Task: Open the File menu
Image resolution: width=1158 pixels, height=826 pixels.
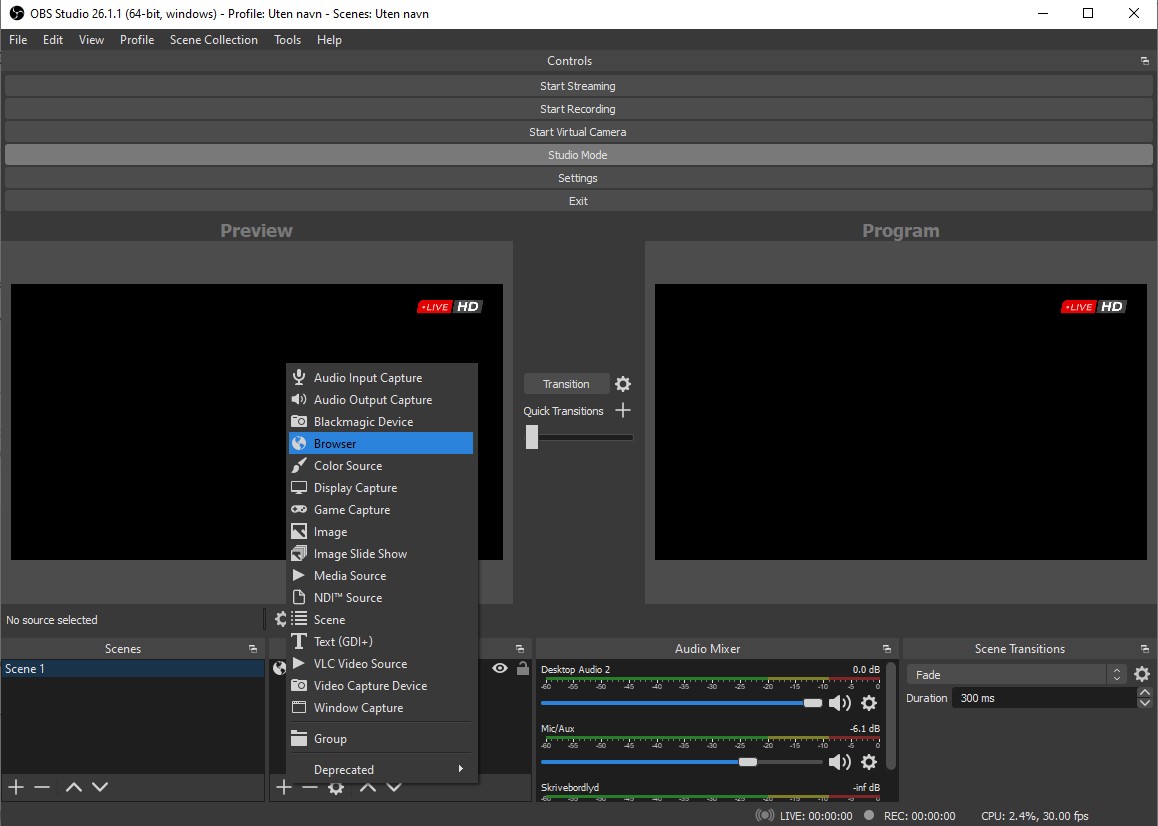Action: click(x=18, y=40)
